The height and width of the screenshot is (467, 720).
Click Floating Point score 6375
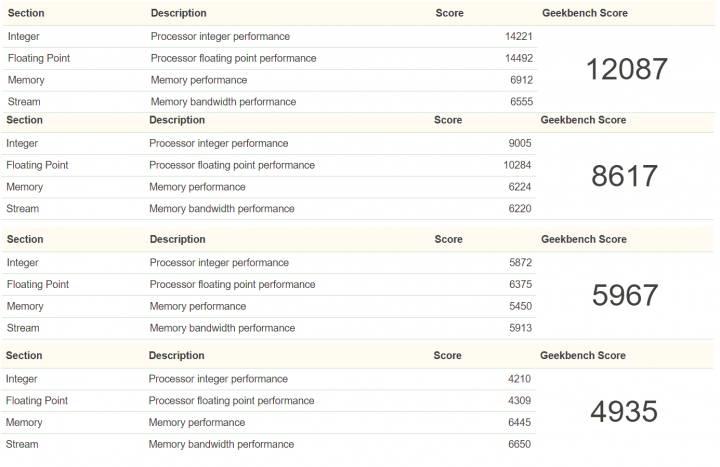(x=520, y=284)
